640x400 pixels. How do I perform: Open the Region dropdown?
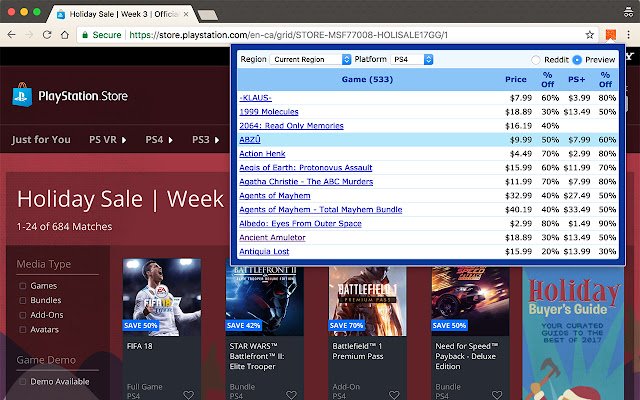click(x=310, y=60)
